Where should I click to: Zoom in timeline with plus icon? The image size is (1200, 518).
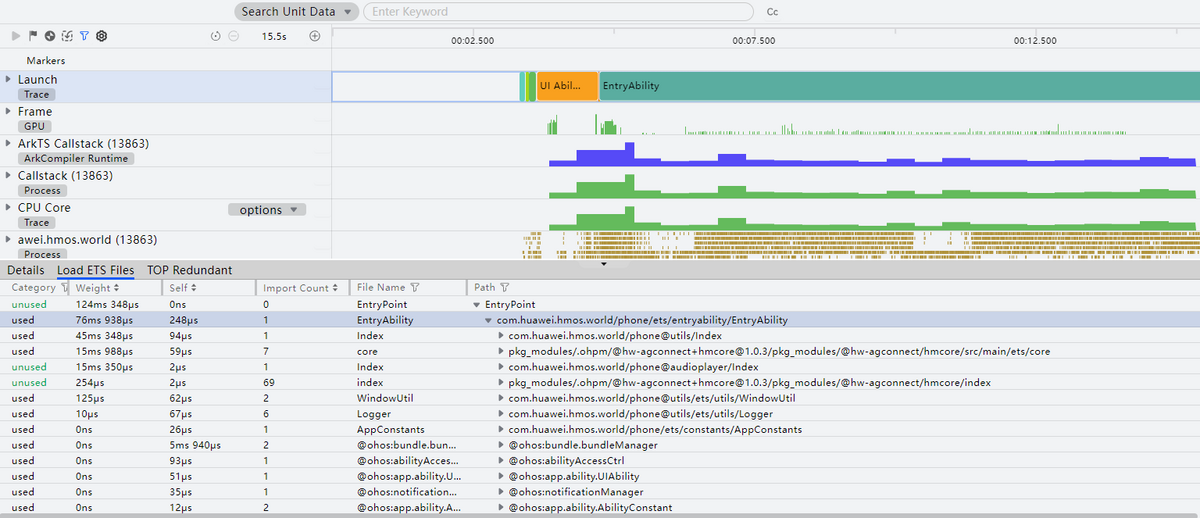click(315, 36)
